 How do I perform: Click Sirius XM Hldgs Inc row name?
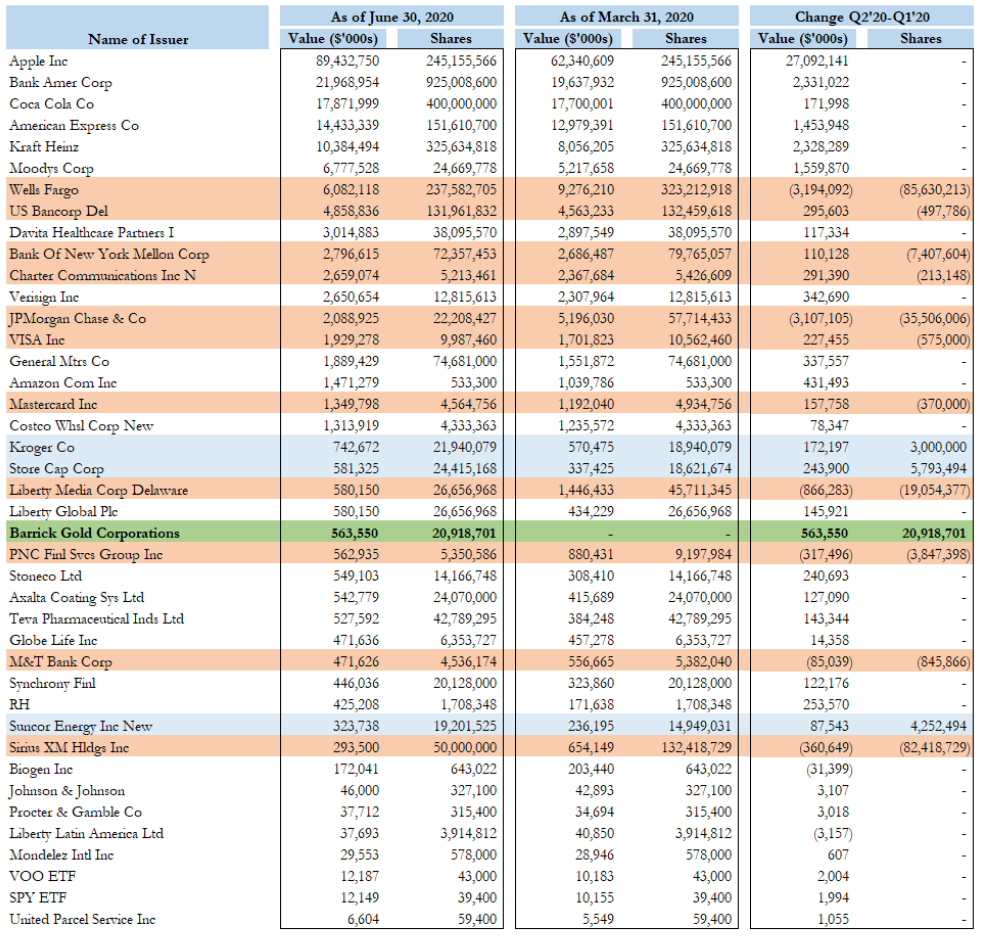coord(69,748)
